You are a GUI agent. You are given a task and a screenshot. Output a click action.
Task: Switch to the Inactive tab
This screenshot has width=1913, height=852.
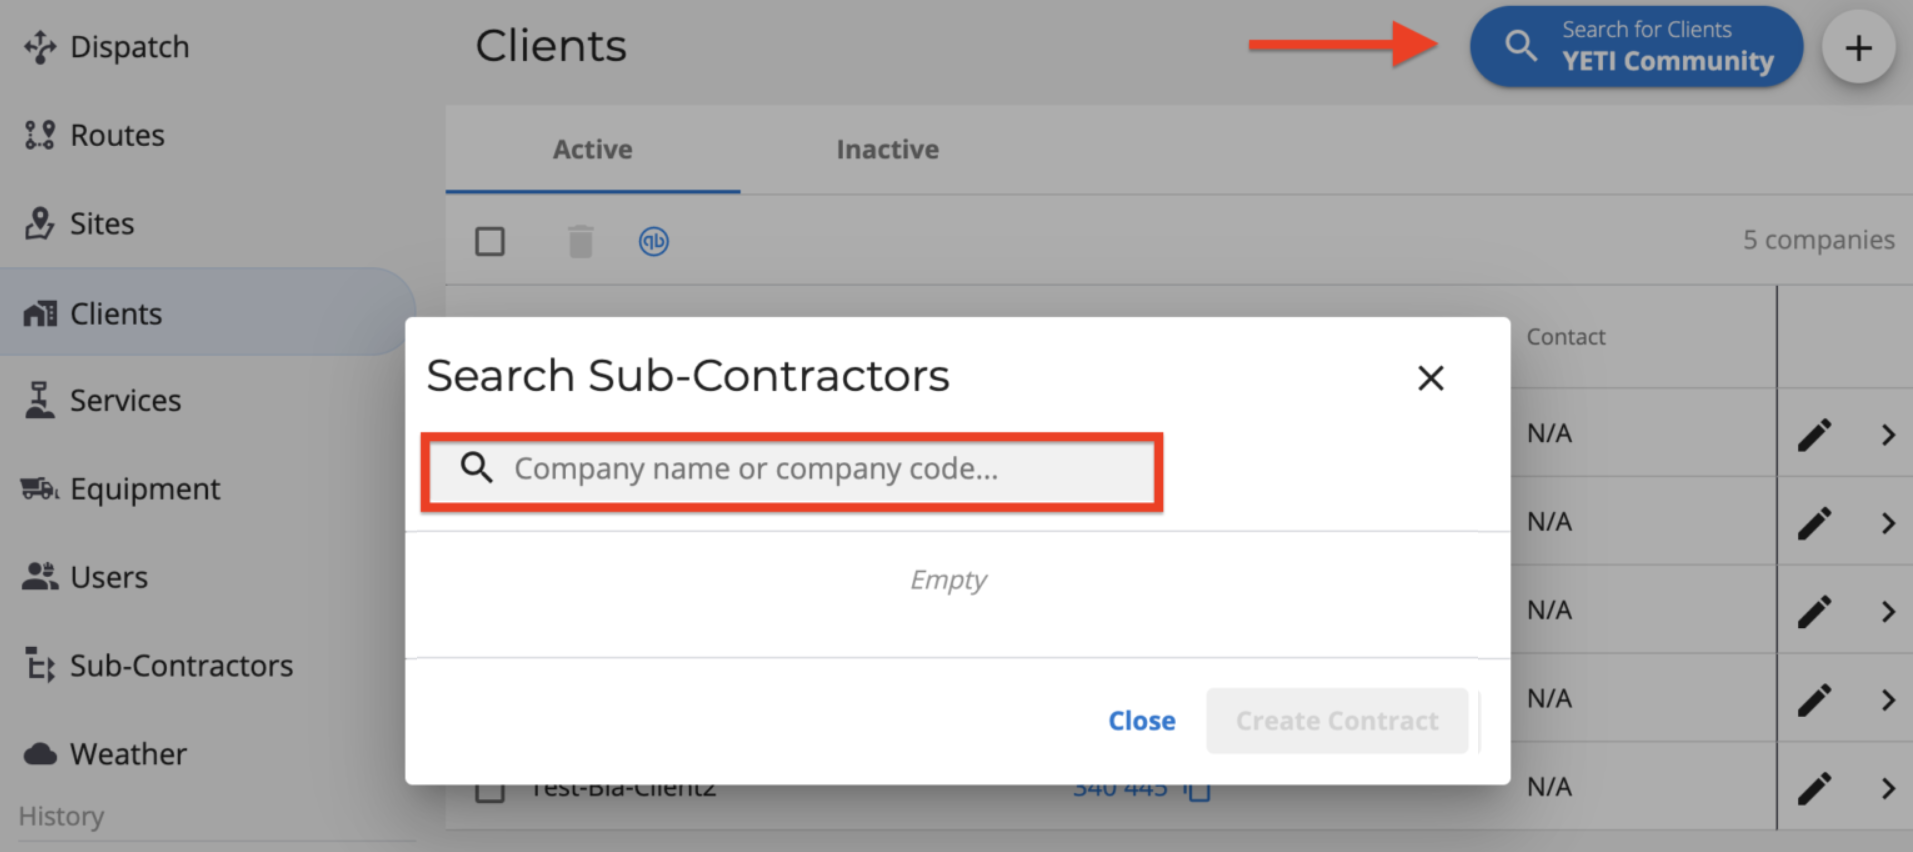pyautogui.click(x=887, y=150)
